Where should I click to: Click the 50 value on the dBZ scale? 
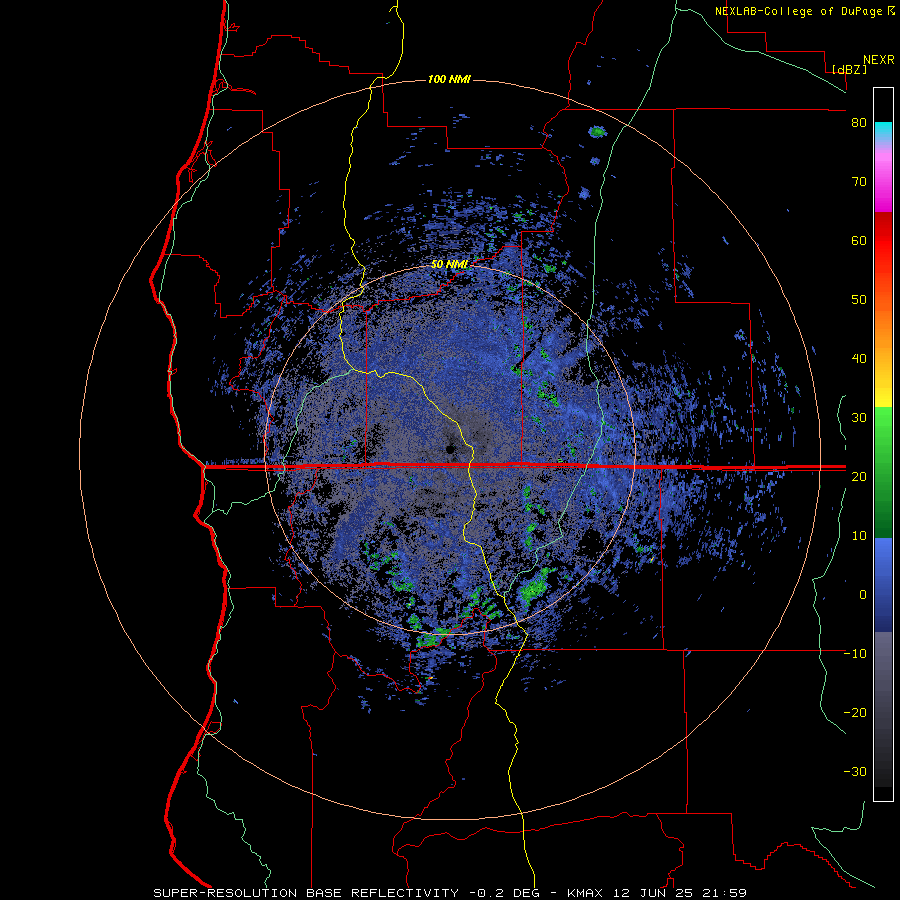(859, 300)
